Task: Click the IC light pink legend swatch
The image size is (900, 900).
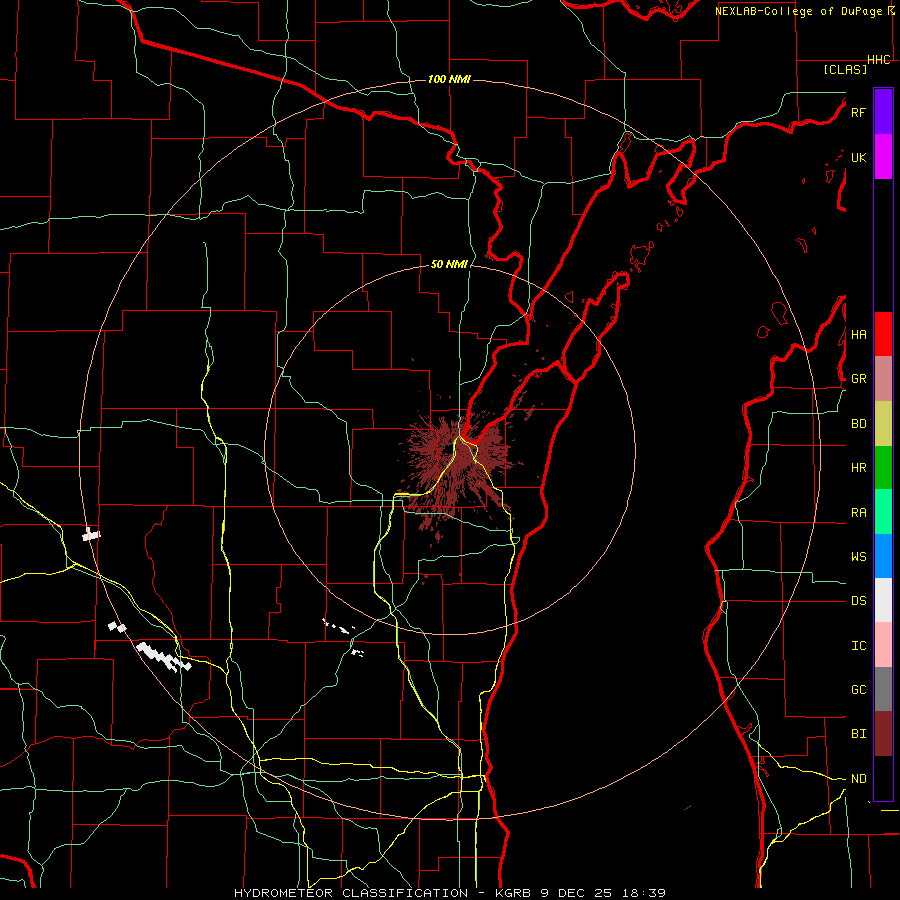Action: [x=883, y=645]
